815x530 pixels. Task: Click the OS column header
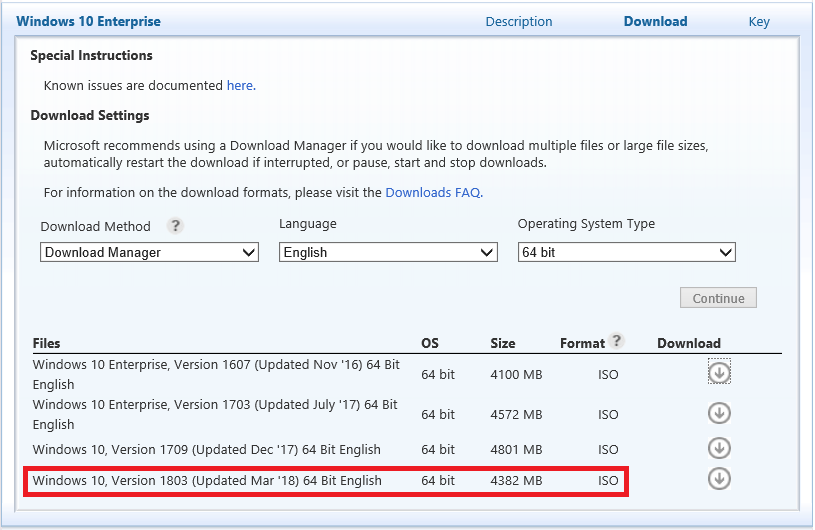click(x=430, y=343)
